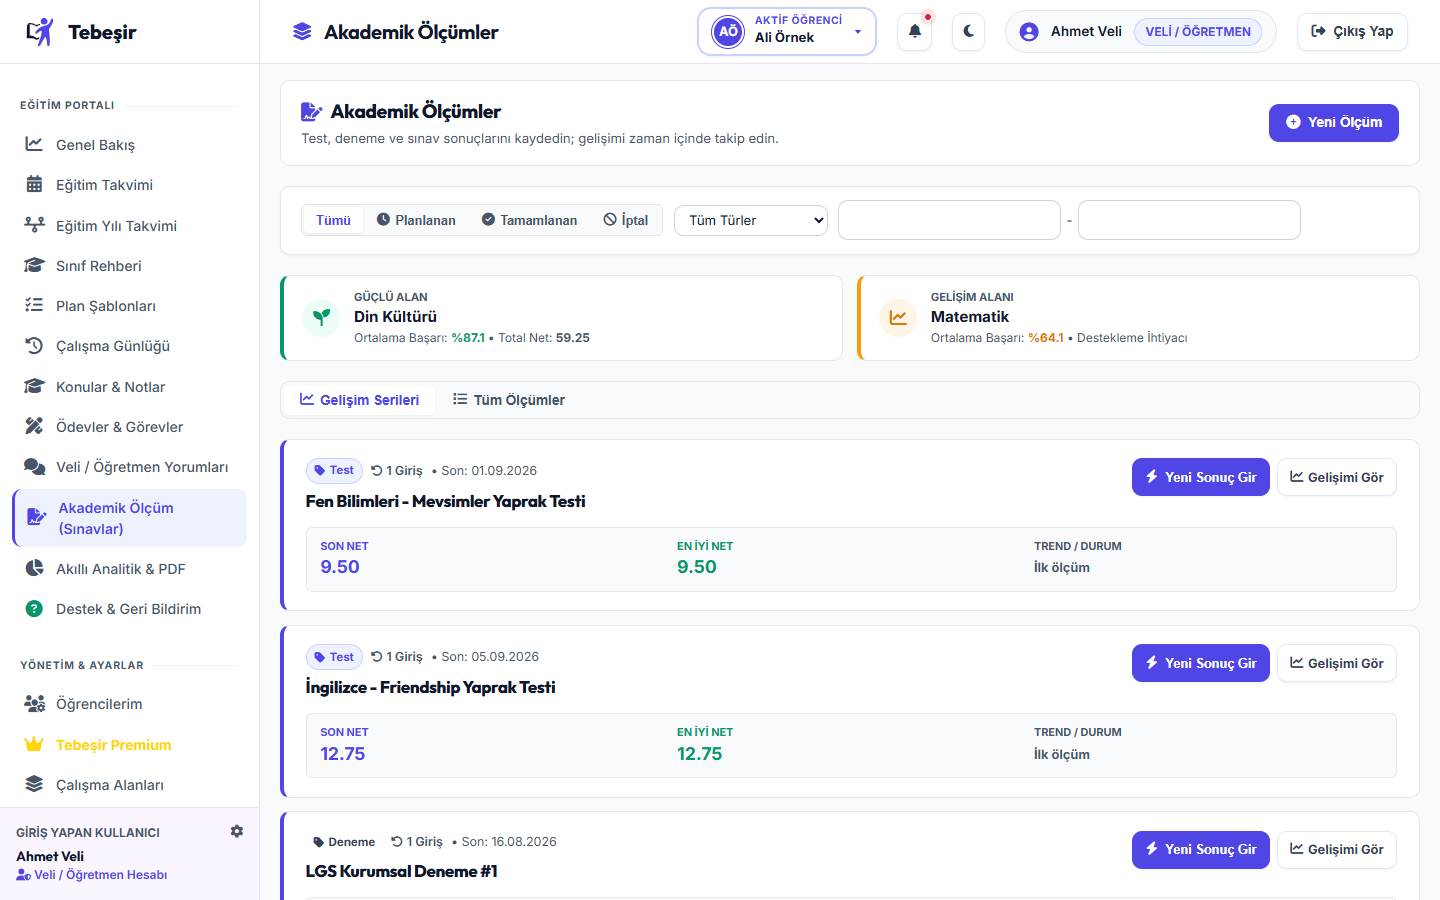Viewport: 1440px width, 900px height.
Task: Click Plan Şablonları list icon
Action: [x=34, y=305]
